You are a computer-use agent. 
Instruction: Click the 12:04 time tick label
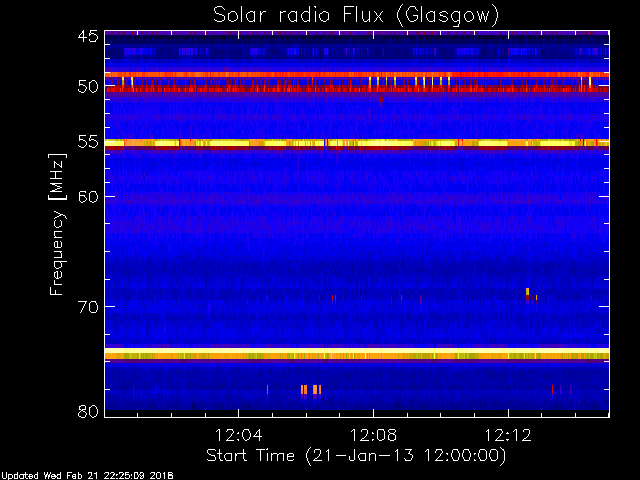(238, 435)
